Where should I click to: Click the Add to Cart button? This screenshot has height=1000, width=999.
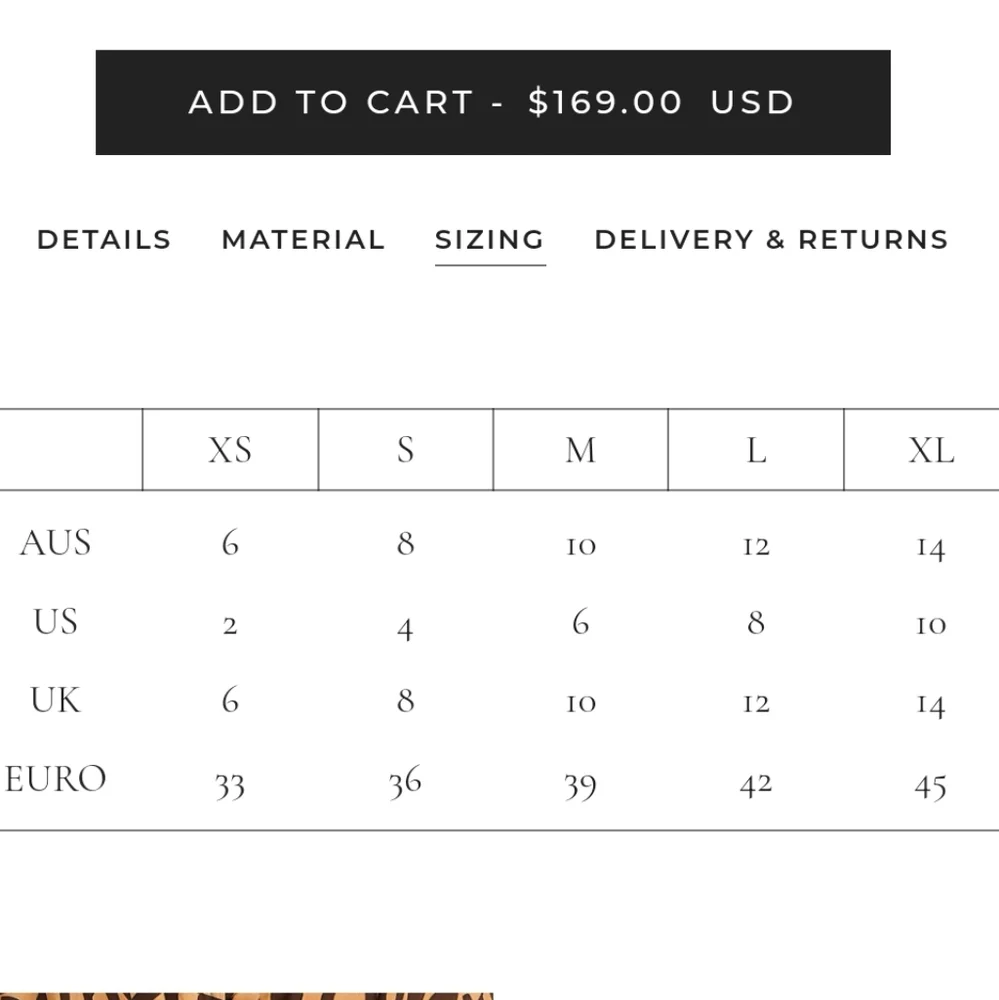pos(492,102)
